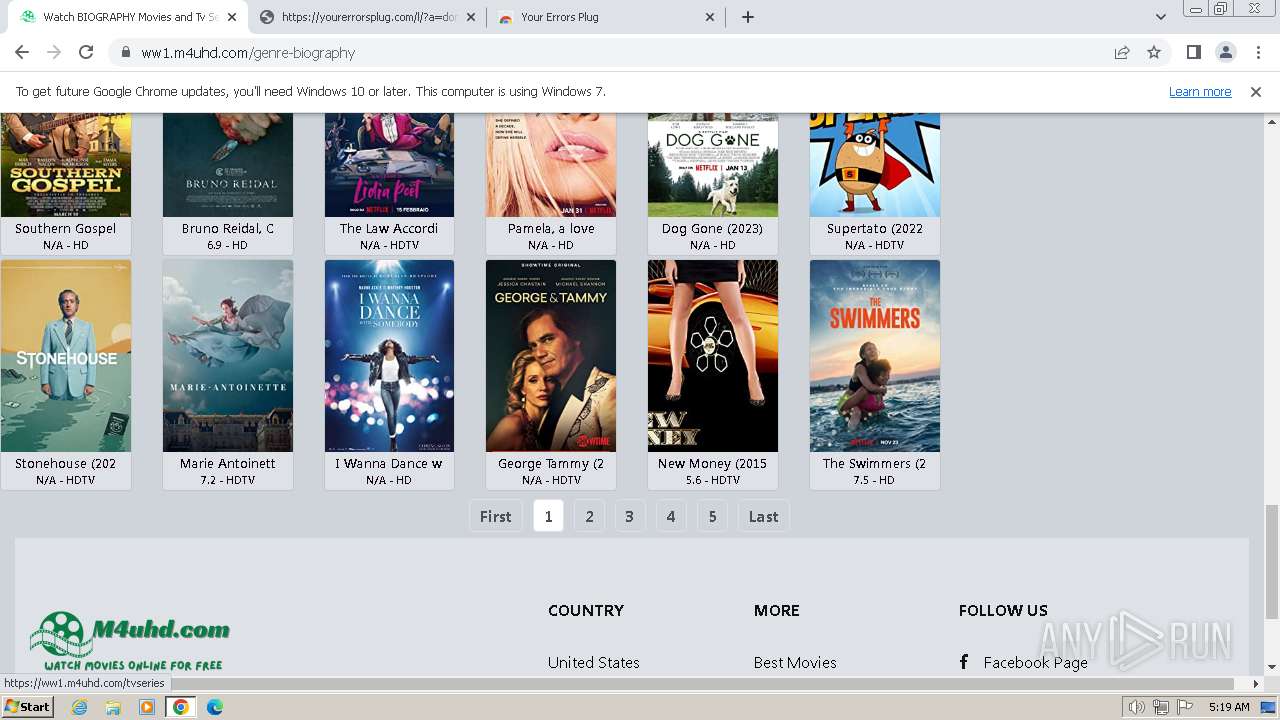Viewport: 1280px width, 720px height.
Task: Launch Internet Explorer from the taskbar
Action: tap(80, 707)
